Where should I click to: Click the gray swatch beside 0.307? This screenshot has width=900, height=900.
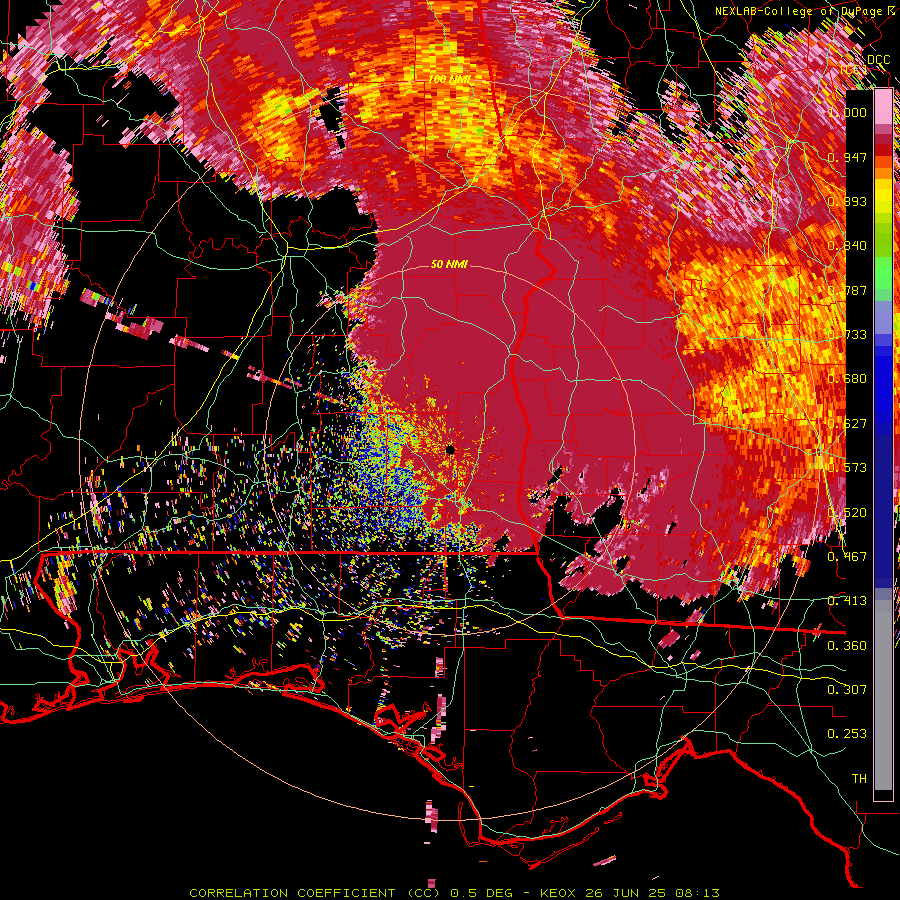[883, 695]
